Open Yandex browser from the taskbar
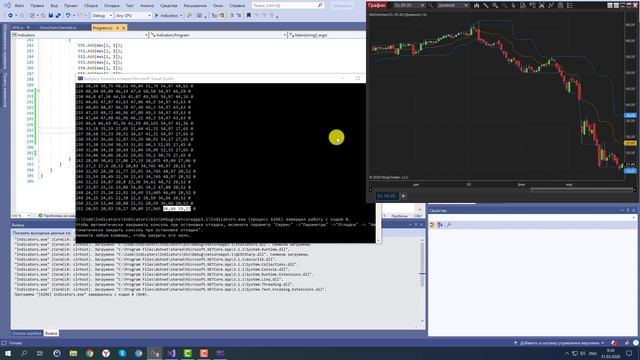Viewport: 640px width, 360px height. (x=106, y=353)
